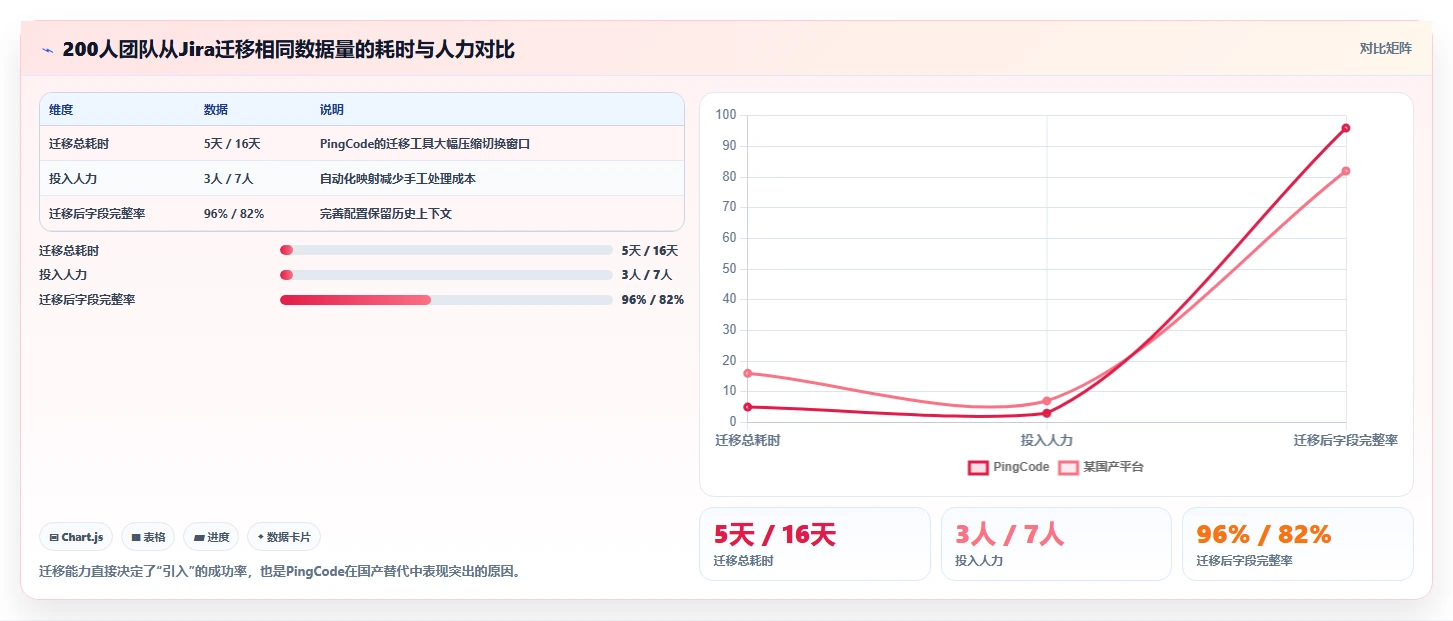Viewport: 1453px width, 621px height.
Task: Select the 5天 / 16天 table cell
Action: [x=232, y=144]
